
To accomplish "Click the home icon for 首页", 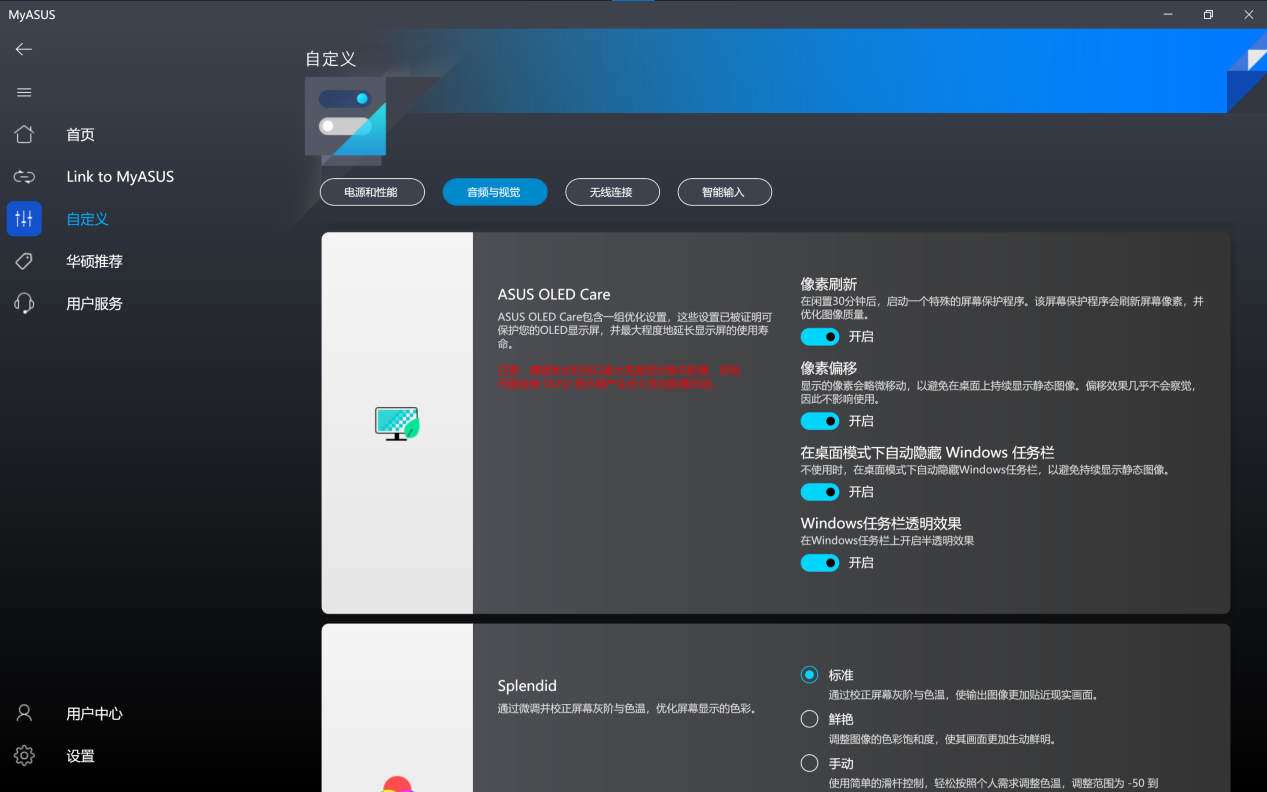I will coord(24,135).
